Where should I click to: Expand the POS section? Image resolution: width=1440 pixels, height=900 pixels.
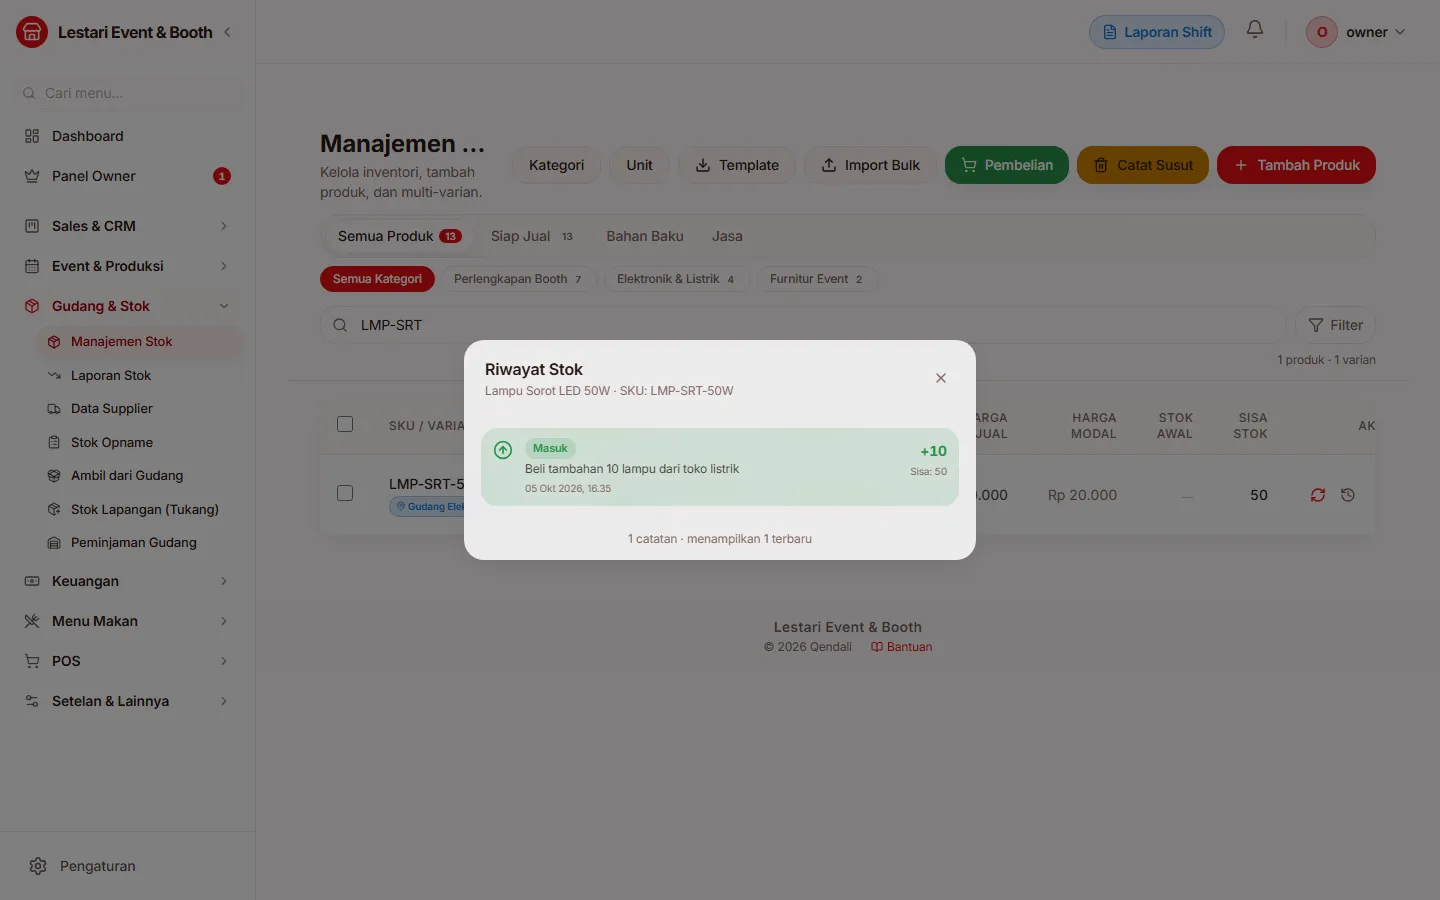127,661
